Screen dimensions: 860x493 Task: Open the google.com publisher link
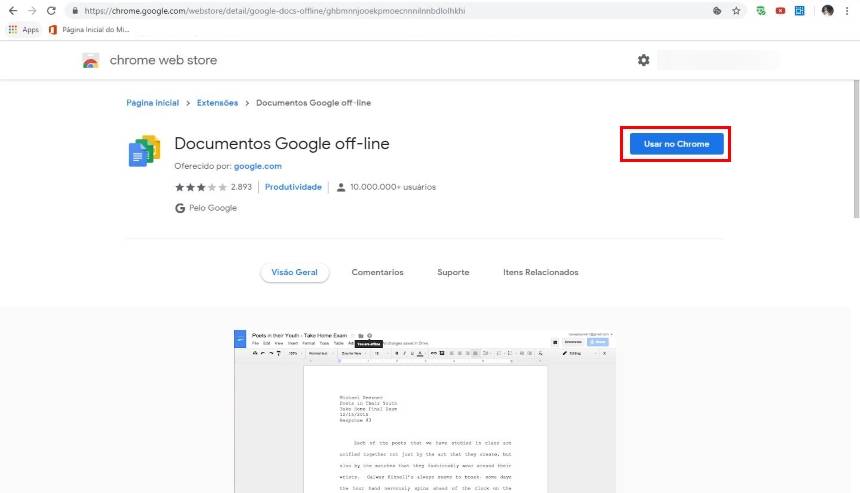(258, 166)
